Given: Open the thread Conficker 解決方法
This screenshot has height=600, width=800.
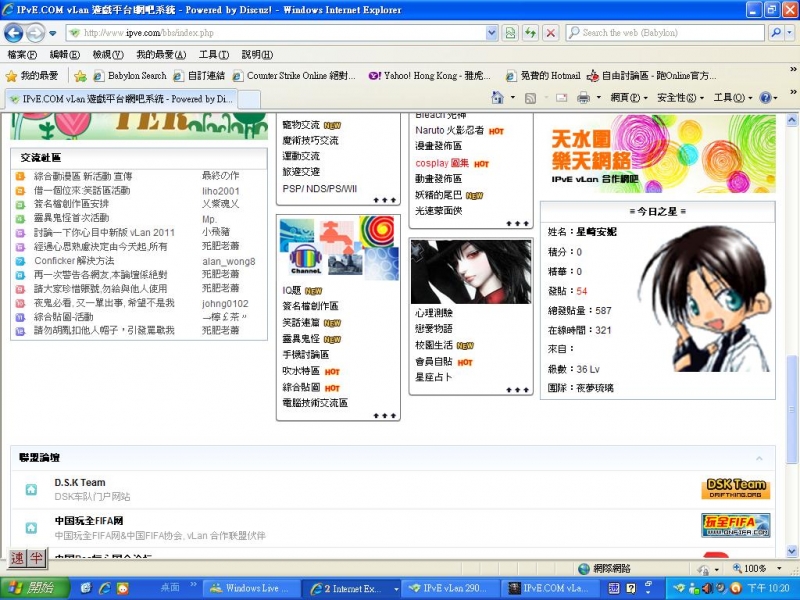Looking at the screenshot, I should click(74, 261).
